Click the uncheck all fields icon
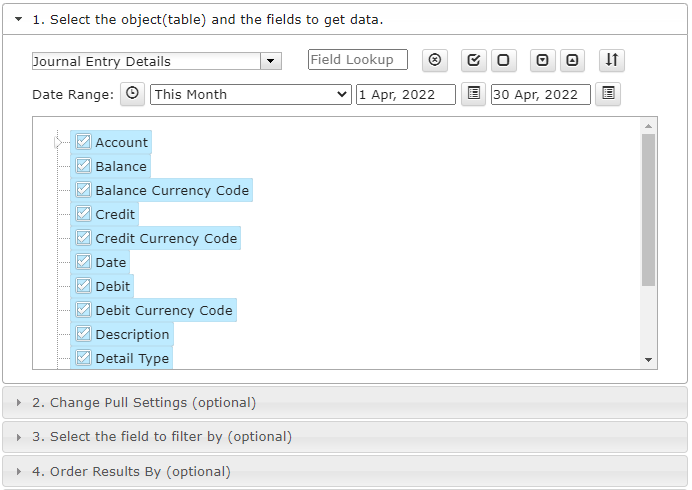 [504, 60]
